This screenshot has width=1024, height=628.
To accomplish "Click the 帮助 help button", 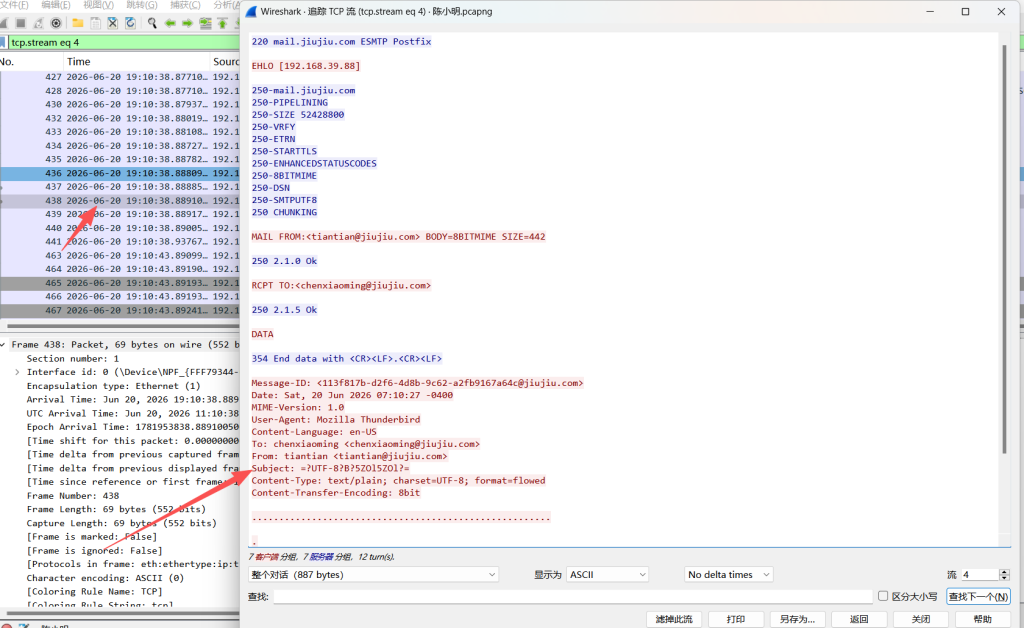I will (982, 619).
